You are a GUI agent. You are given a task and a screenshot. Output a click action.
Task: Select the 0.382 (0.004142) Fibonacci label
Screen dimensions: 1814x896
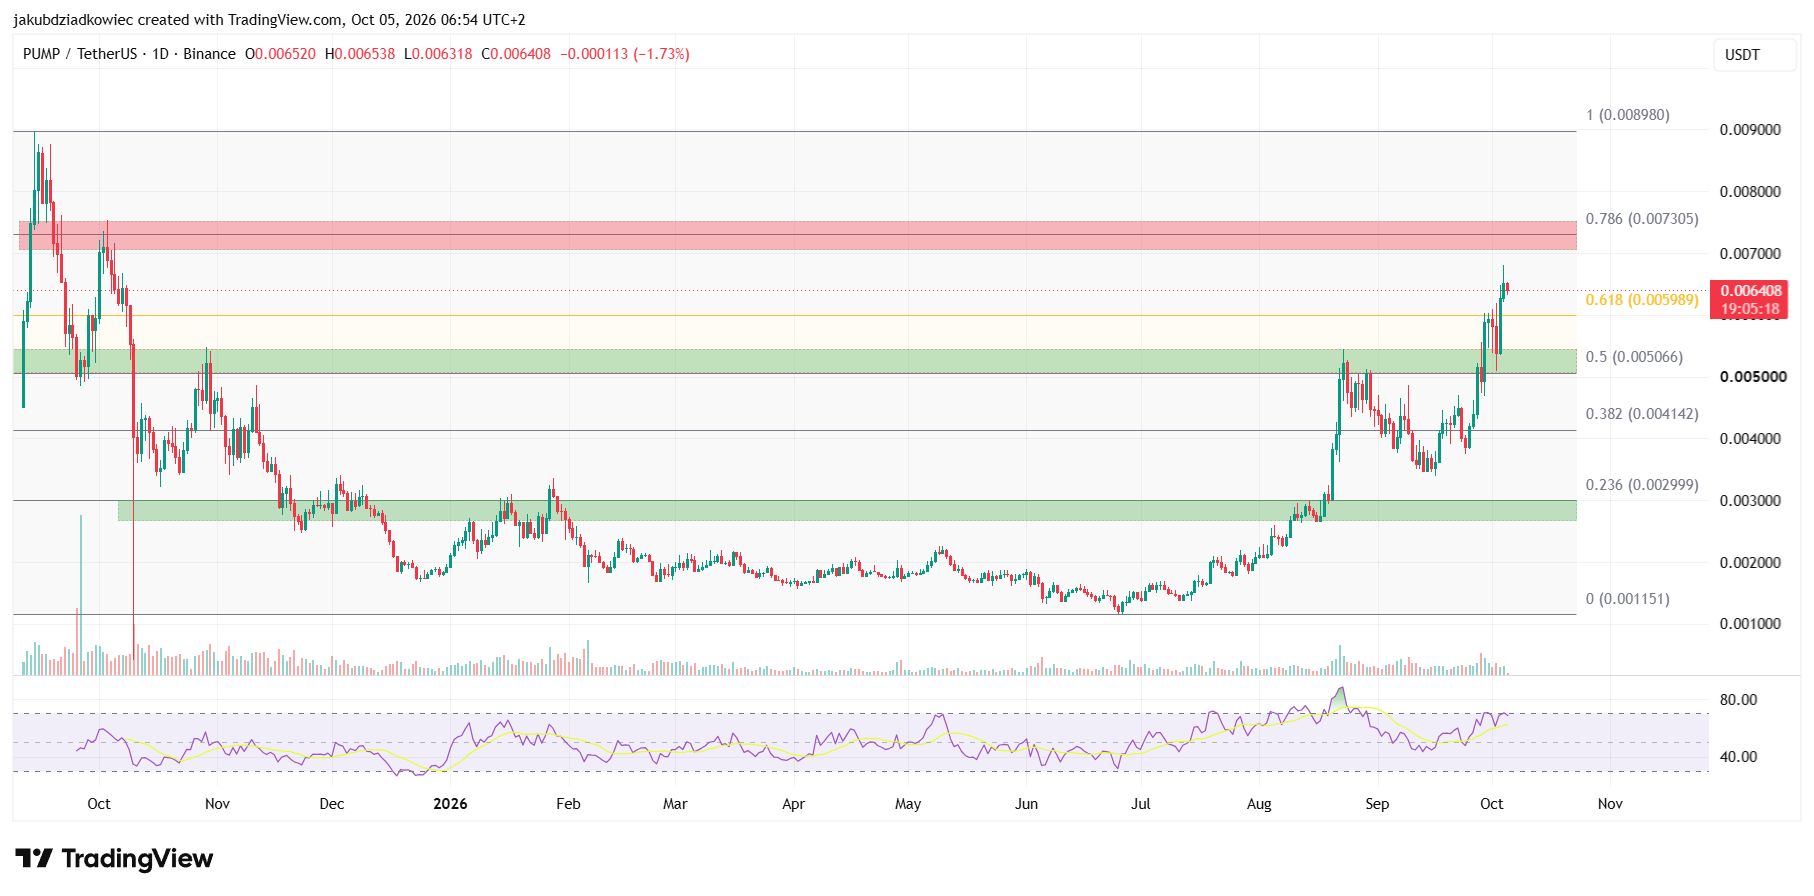[x=1642, y=414]
